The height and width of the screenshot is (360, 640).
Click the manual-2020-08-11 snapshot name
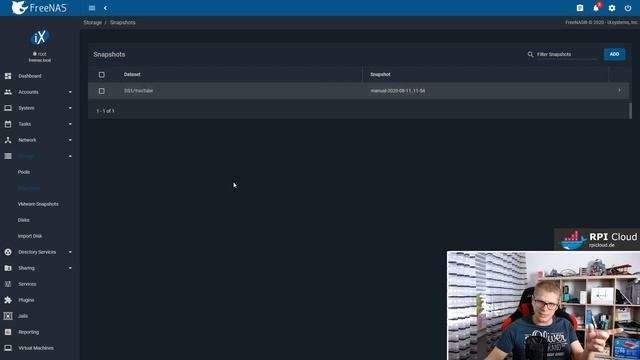click(x=398, y=91)
